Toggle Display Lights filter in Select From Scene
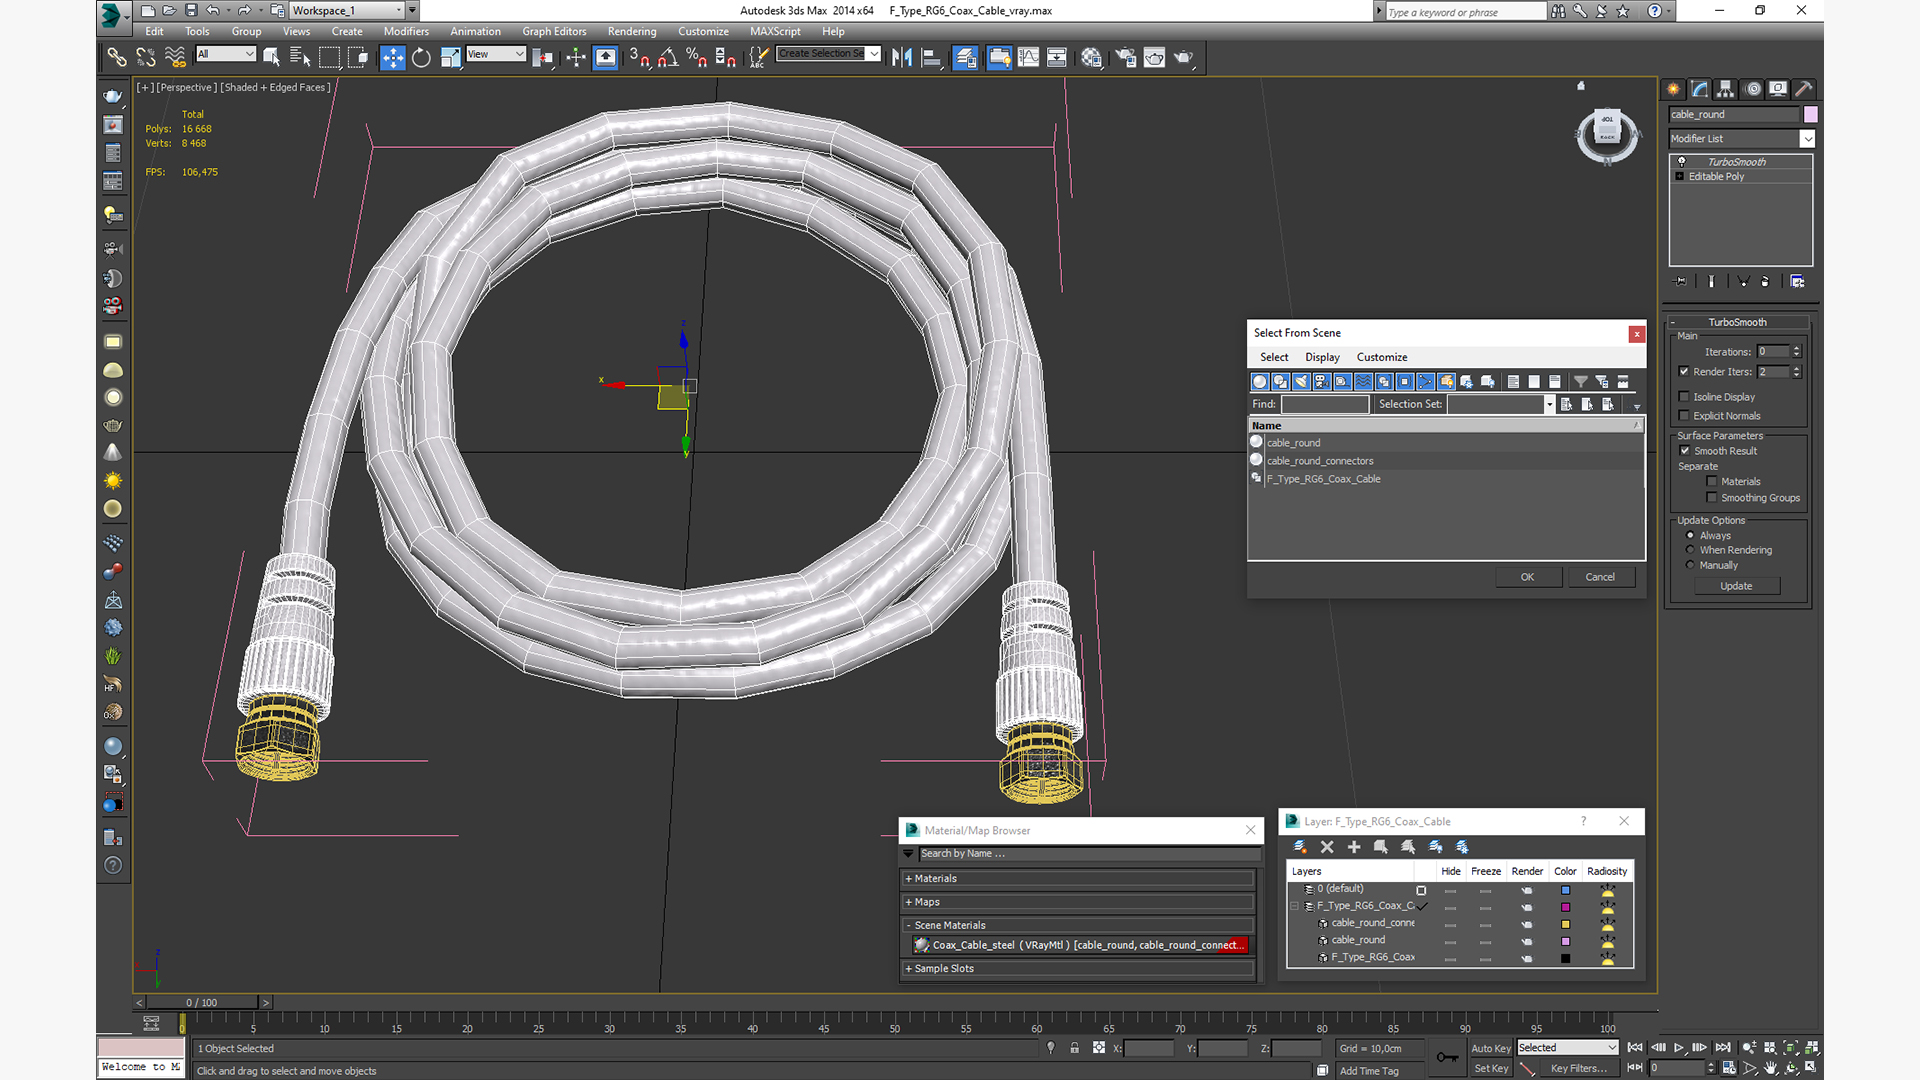The height and width of the screenshot is (1080, 1920). click(x=1301, y=382)
